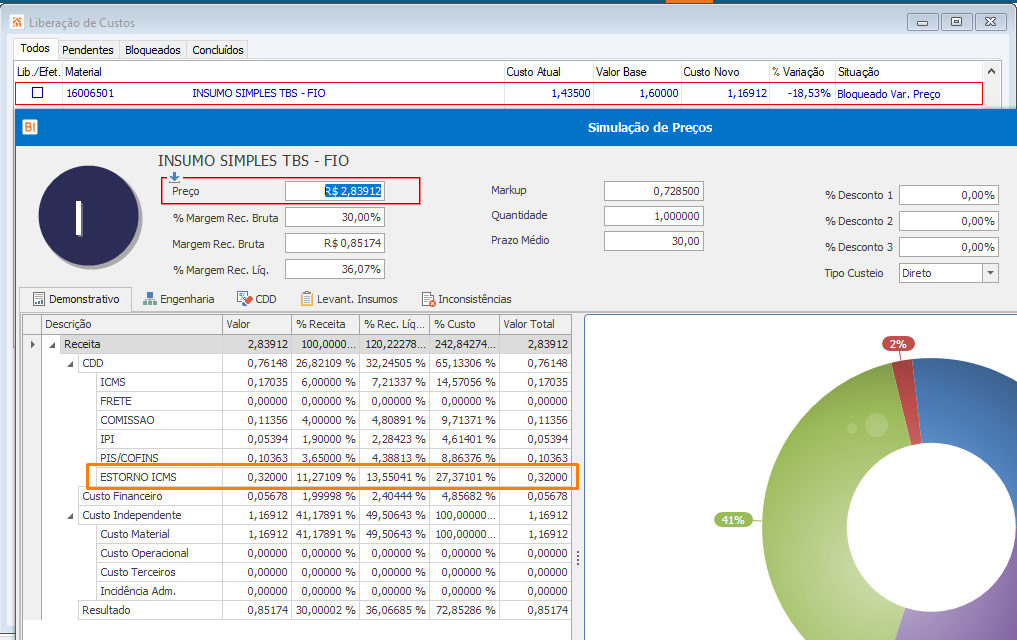Viewport: 1017px width, 640px height.
Task: Click the Custo Novo column header
Action: click(725, 72)
